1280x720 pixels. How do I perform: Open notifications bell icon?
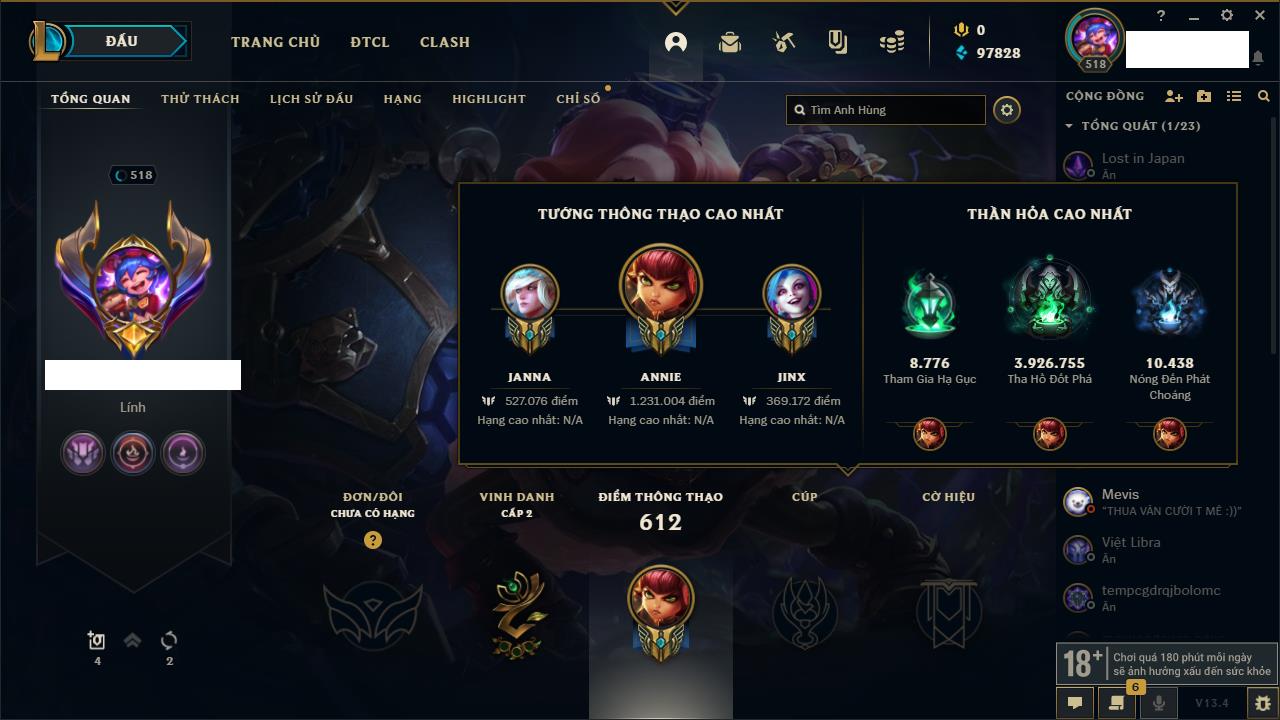(1258, 58)
